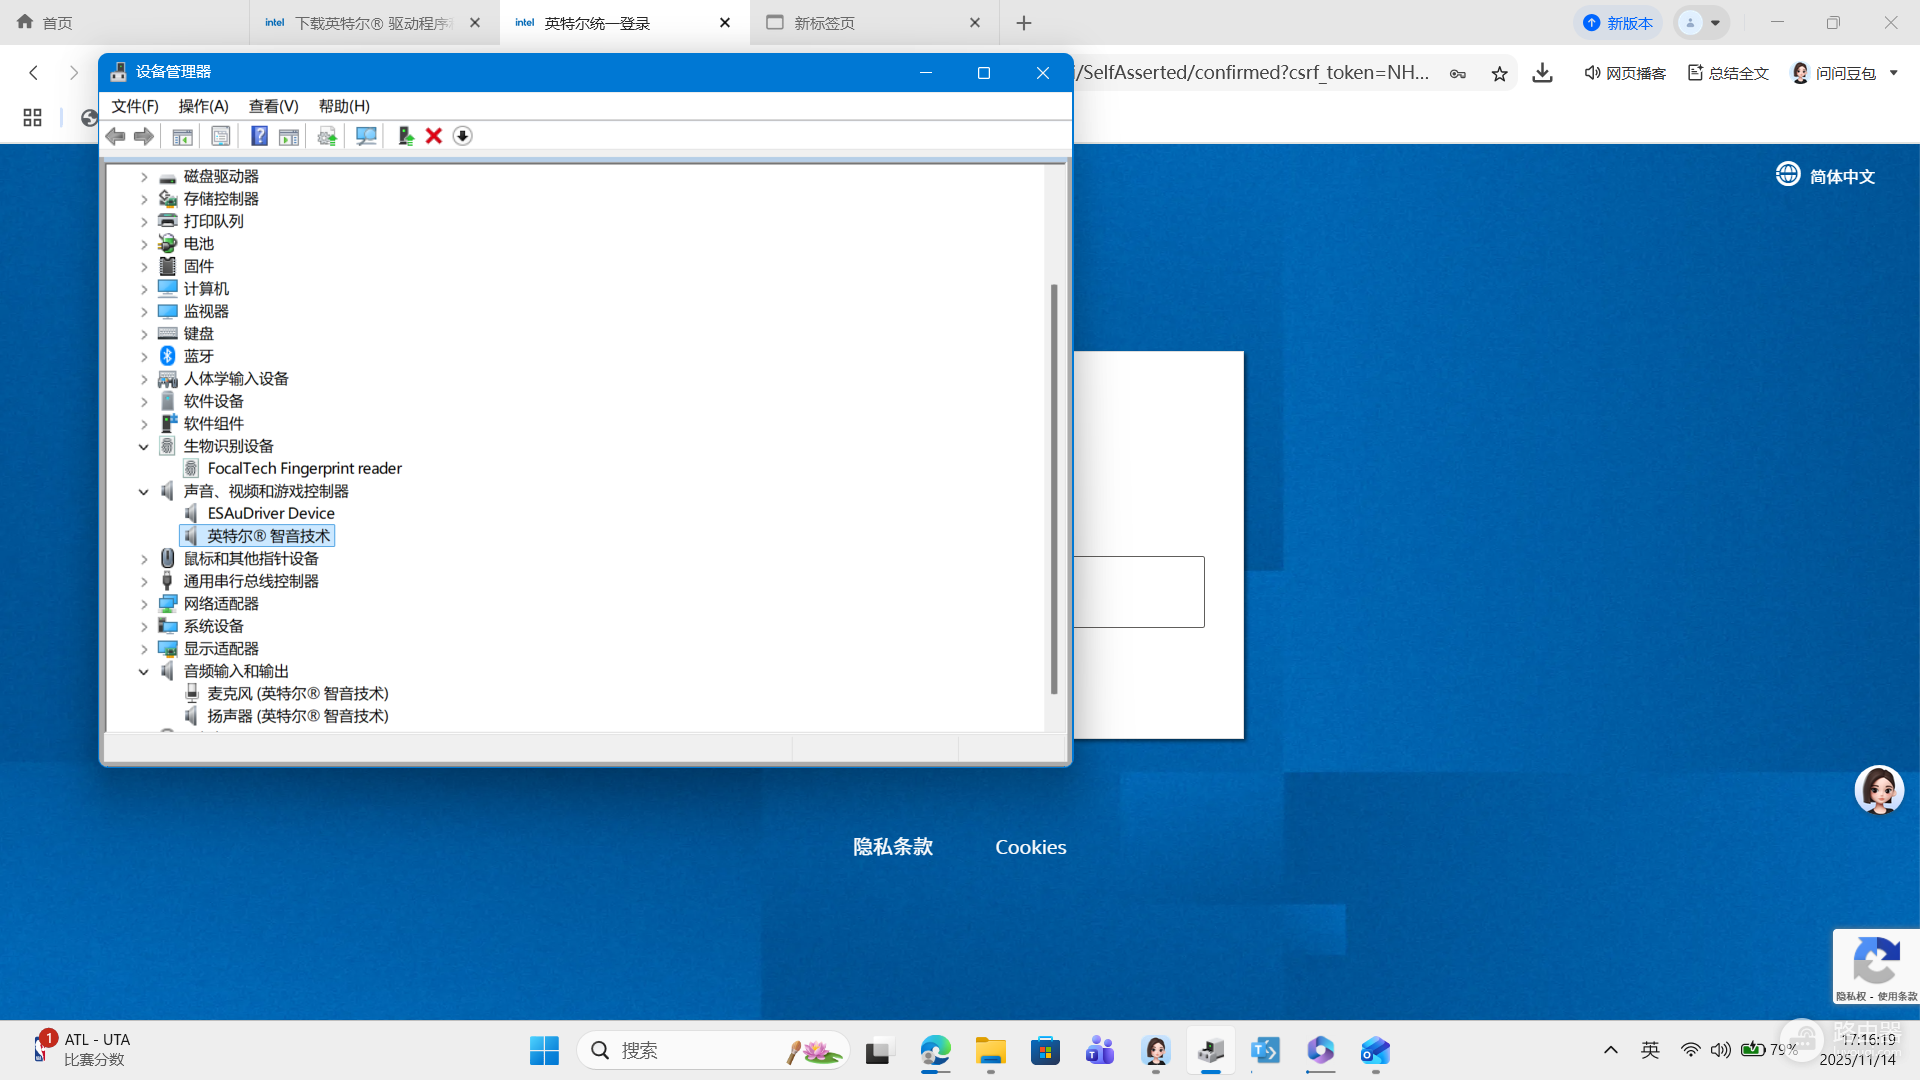Image resolution: width=1920 pixels, height=1080 pixels.
Task: Expand the 键盘 node
Action: coord(144,334)
